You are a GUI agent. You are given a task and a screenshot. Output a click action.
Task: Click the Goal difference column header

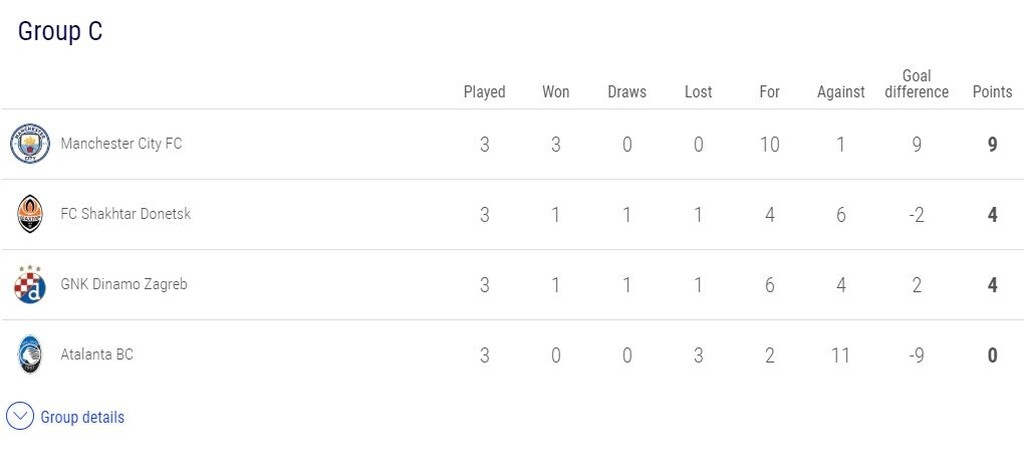pos(916,84)
